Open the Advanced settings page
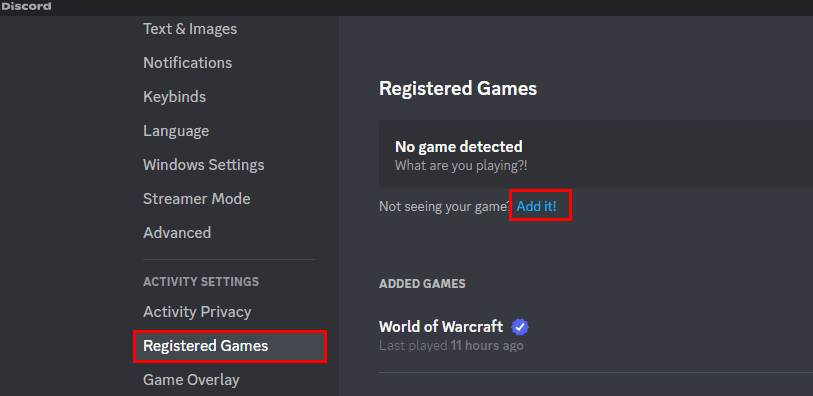The image size is (813, 396). [x=177, y=233]
